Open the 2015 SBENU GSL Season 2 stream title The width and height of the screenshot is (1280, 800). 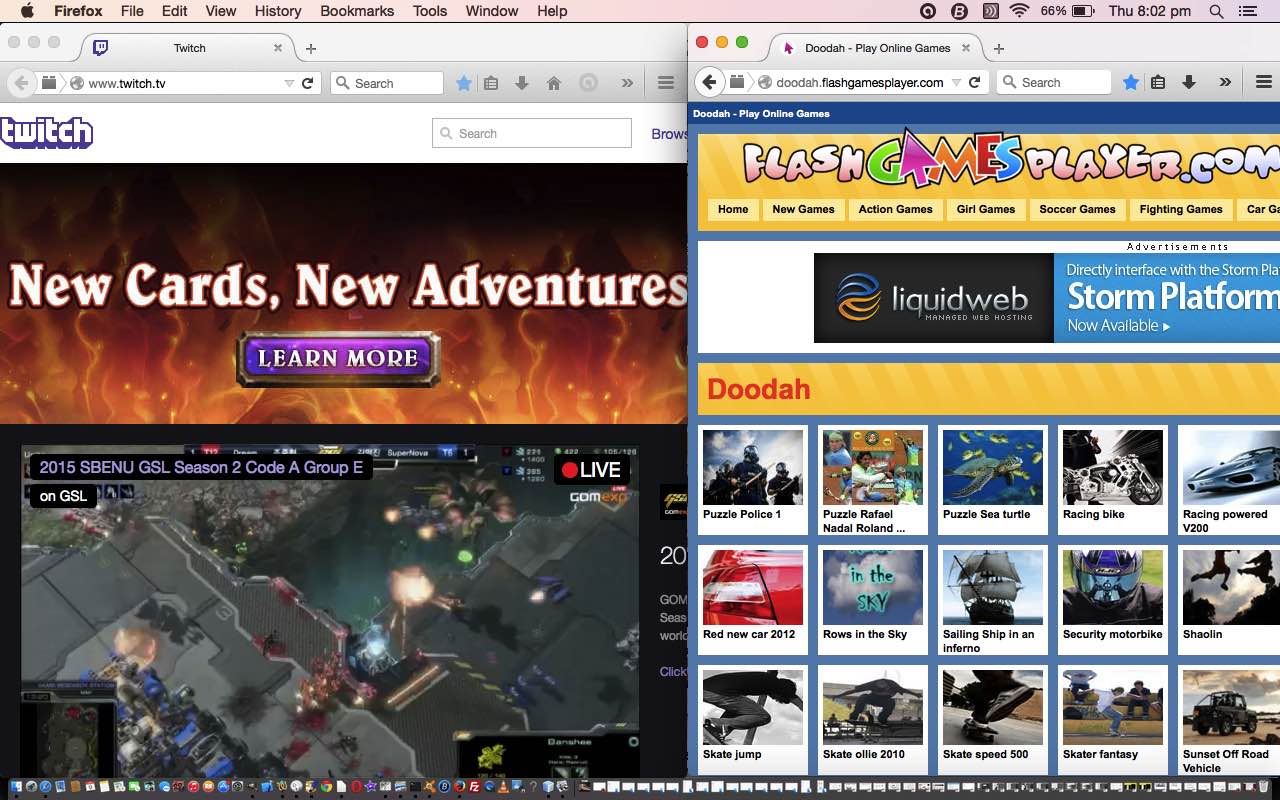[x=201, y=467]
